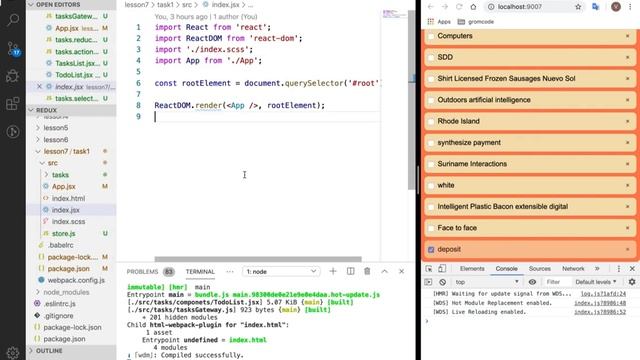Screen dimensions: 640x360
Task: Open Source Control view with badge
Action: pyautogui.click(x=13, y=49)
